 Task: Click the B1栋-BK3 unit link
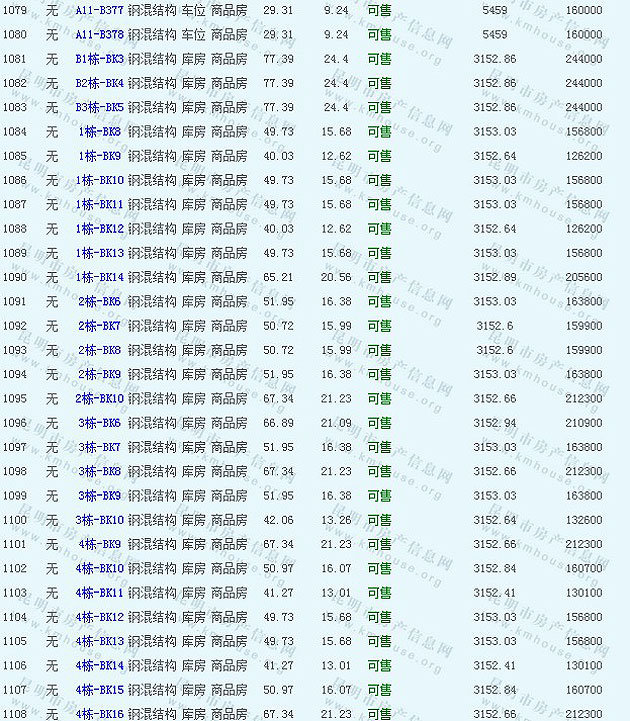(100, 59)
